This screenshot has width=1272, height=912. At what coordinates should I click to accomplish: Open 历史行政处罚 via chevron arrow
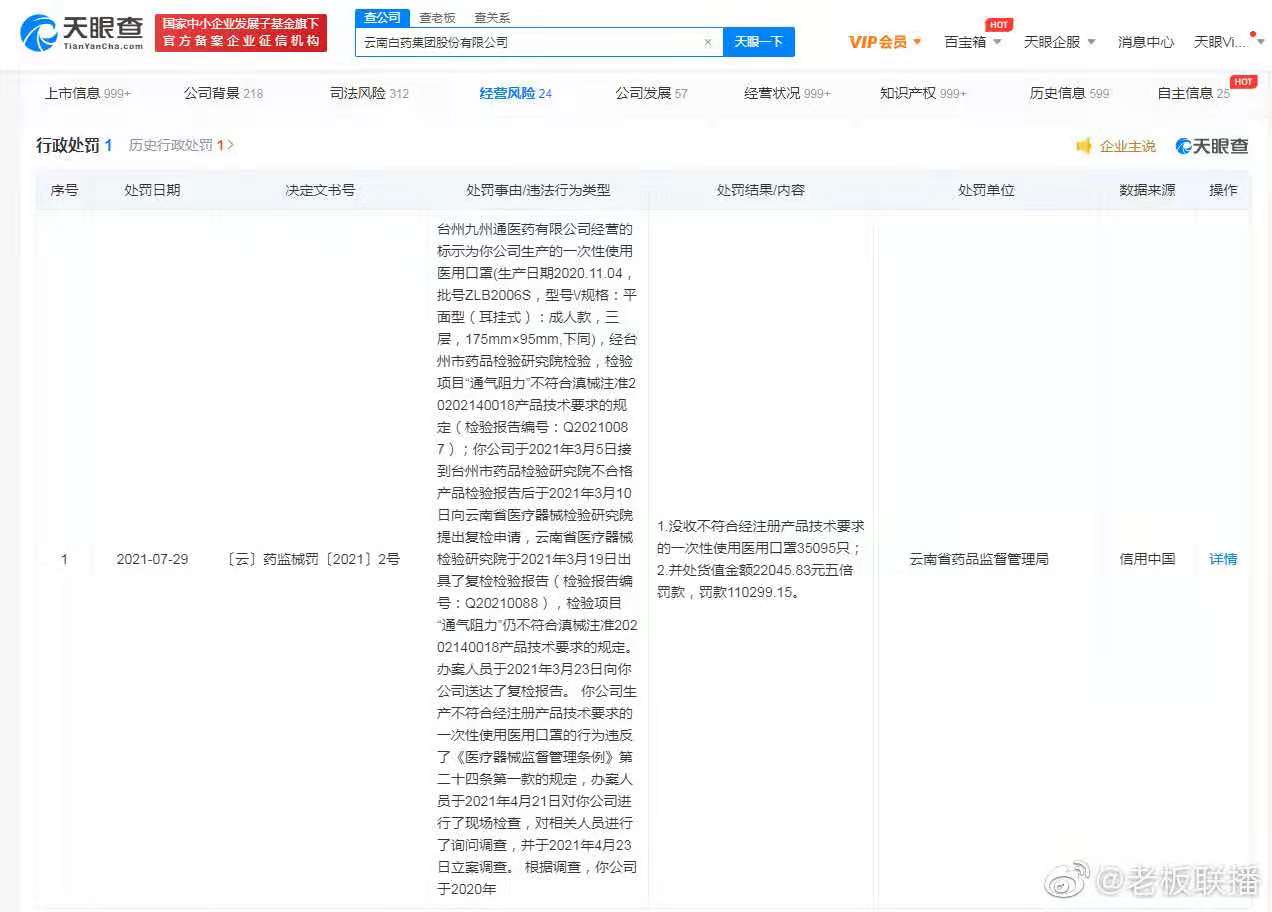pyautogui.click(x=231, y=145)
